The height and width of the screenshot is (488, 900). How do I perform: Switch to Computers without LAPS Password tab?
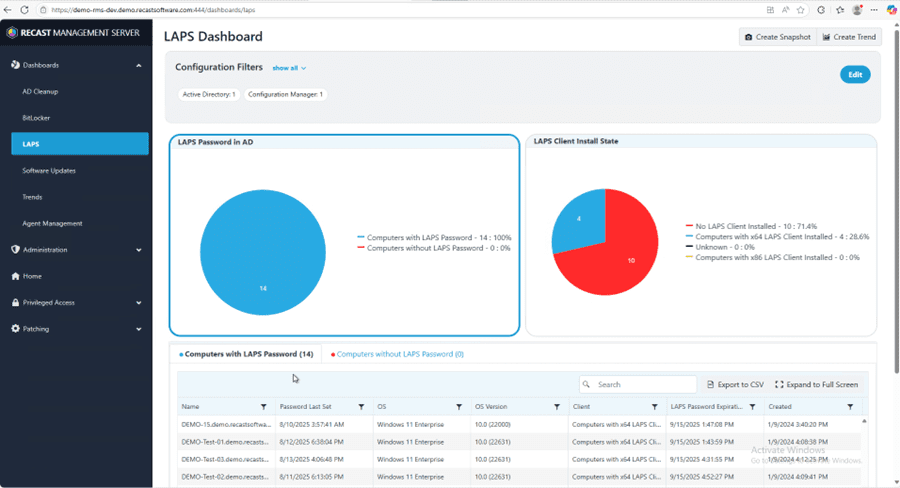[x=398, y=354]
